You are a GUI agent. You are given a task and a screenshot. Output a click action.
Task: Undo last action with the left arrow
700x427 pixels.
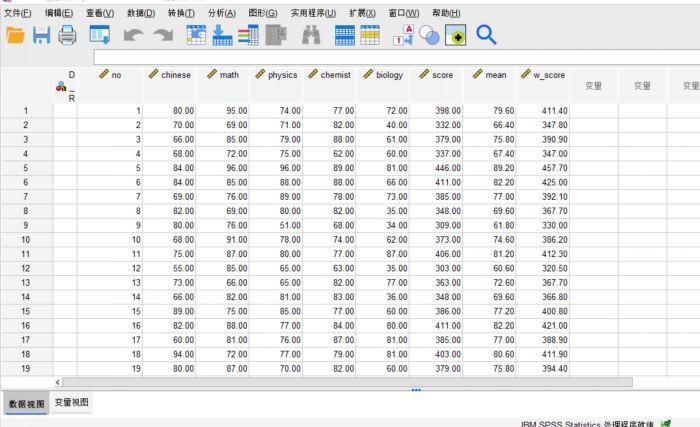133,35
